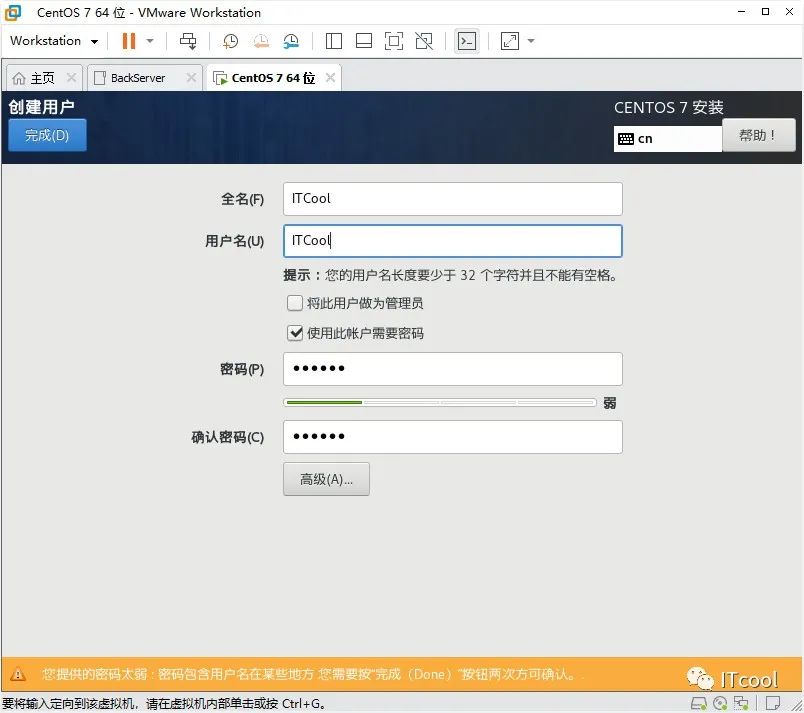The height and width of the screenshot is (713, 804).
Task: Open the cn keyboard layout selector
Action: [x=668, y=139]
